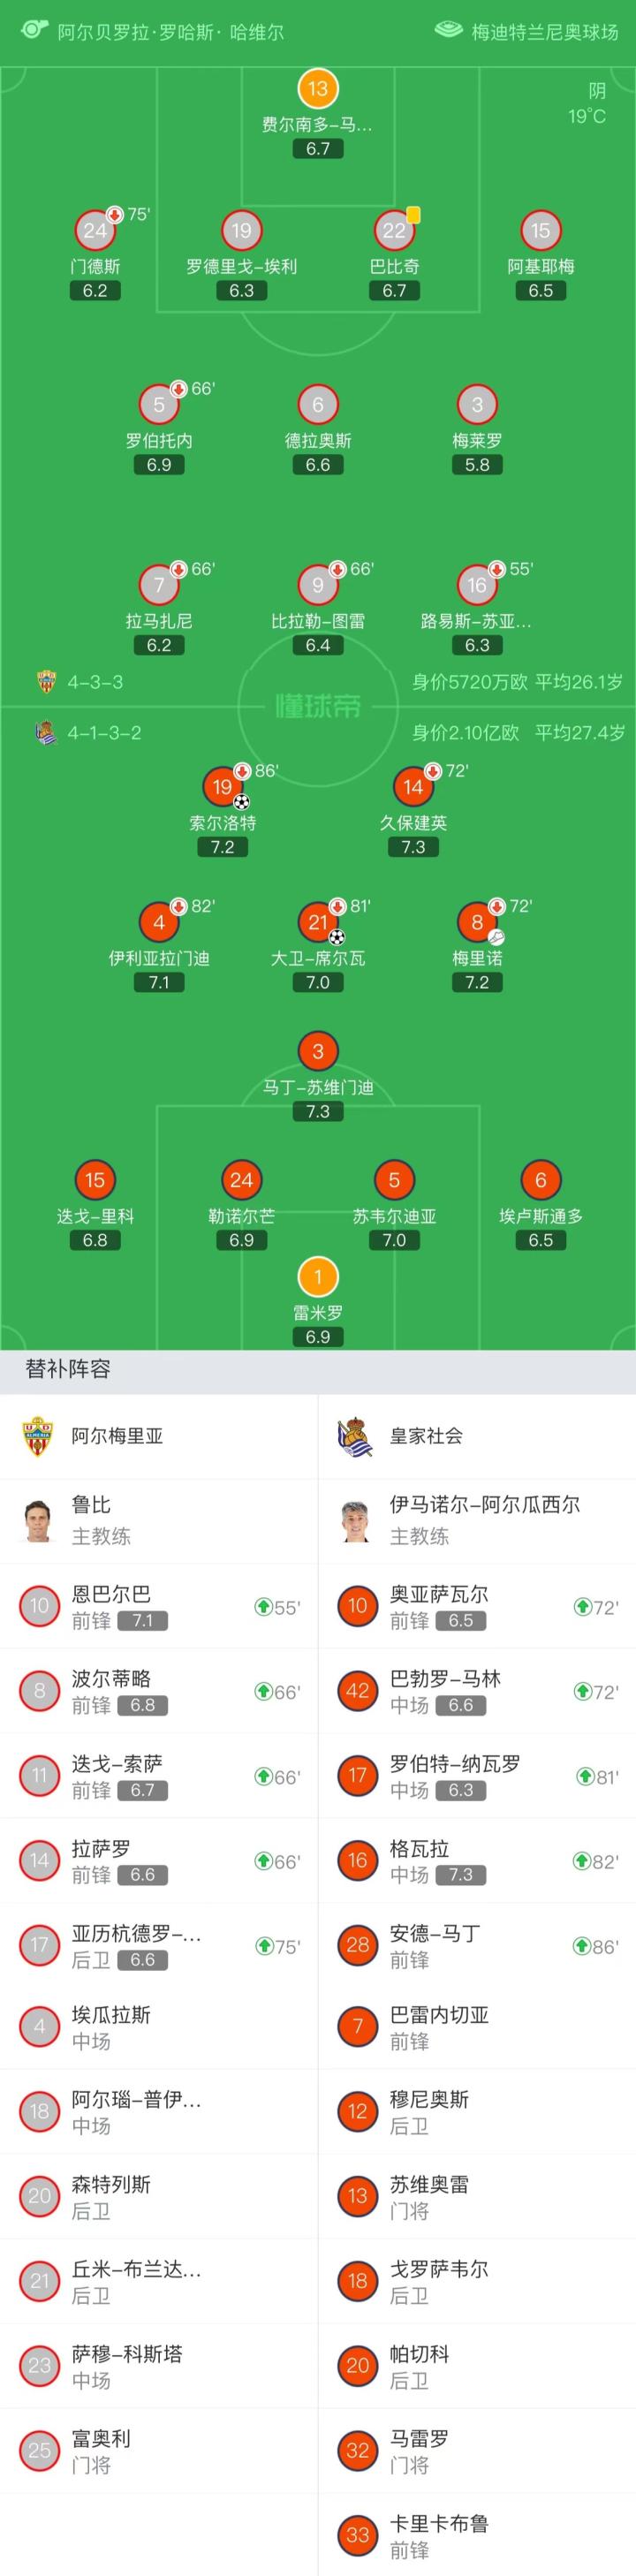Open coach 伊马诺尔-阿尔瓜西尔 profile photo
The height and width of the screenshot is (2576, 636).
point(356,1521)
